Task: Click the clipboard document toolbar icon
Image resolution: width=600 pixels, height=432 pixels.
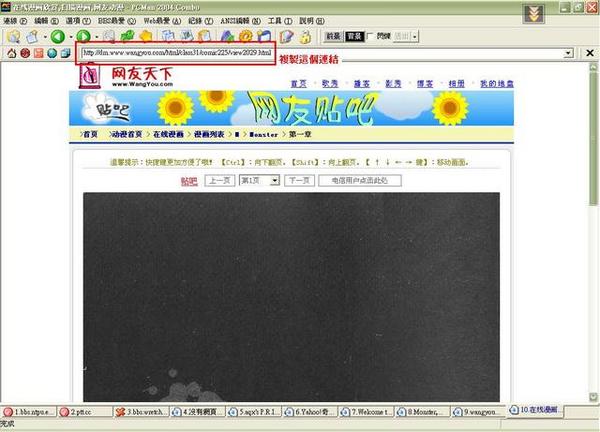Action: click(205, 36)
